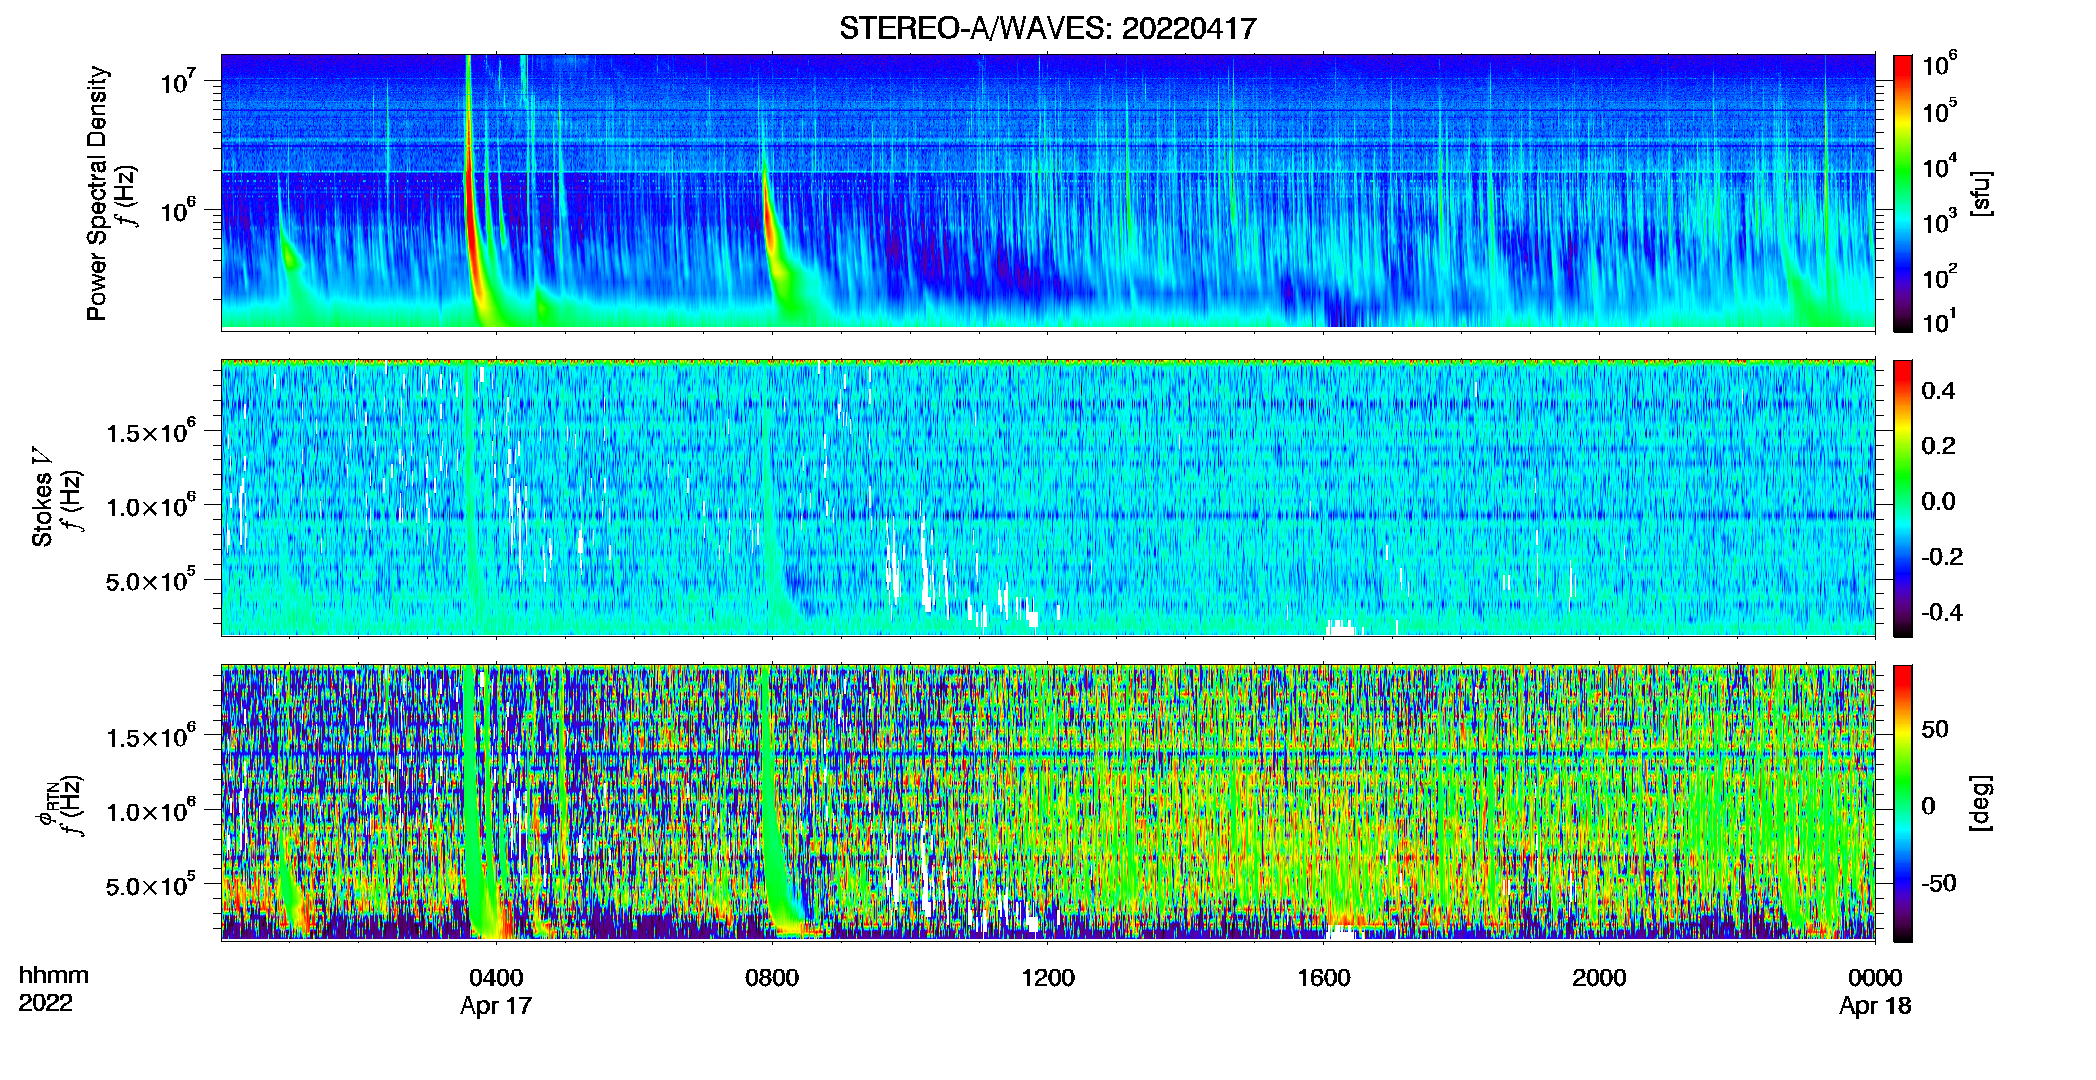Click the Stokes V color bar
This screenshot has width=2096, height=1080.
[x=1903, y=498]
